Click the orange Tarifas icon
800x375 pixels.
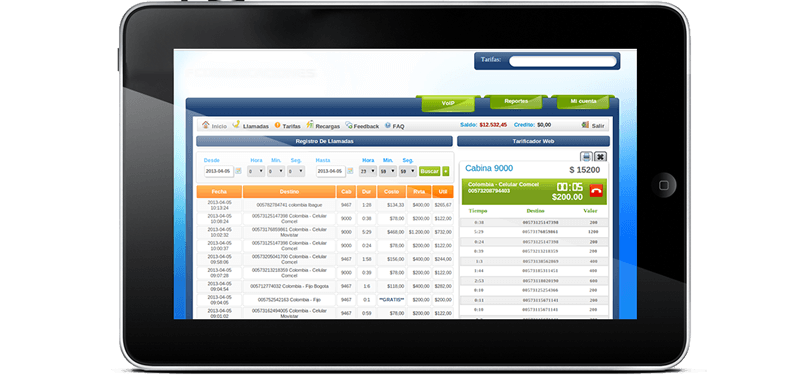[x=278, y=125]
